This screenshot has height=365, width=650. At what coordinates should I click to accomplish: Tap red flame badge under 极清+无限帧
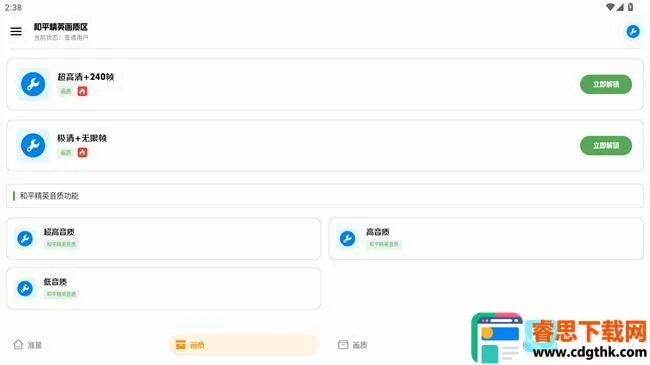(x=82, y=153)
